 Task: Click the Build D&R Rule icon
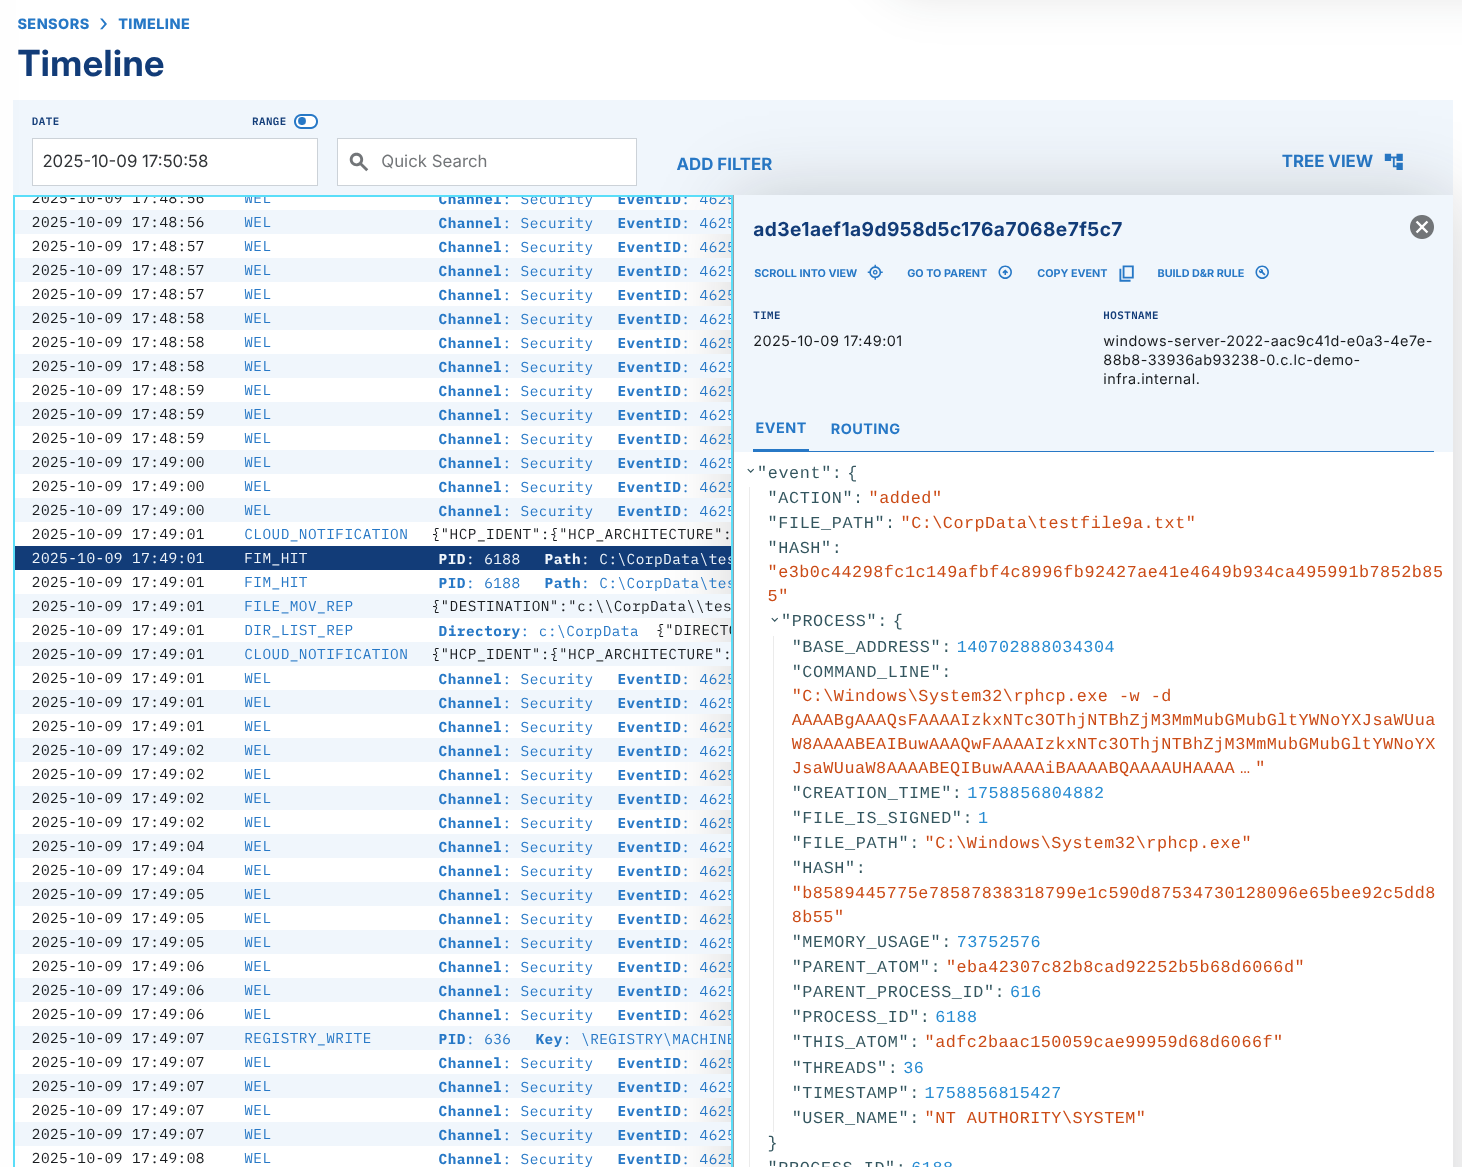pyautogui.click(x=1262, y=273)
